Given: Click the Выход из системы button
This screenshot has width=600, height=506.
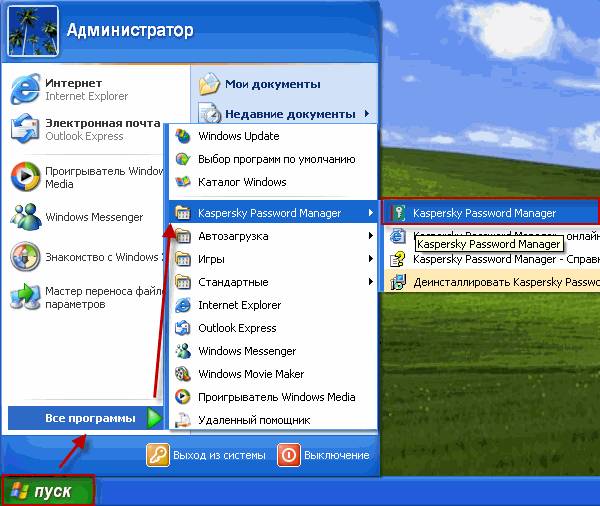Looking at the screenshot, I should coord(206,455).
